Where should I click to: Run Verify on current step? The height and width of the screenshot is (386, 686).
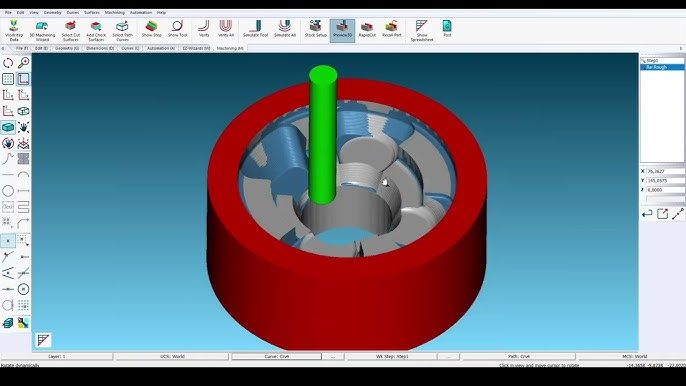[204, 28]
